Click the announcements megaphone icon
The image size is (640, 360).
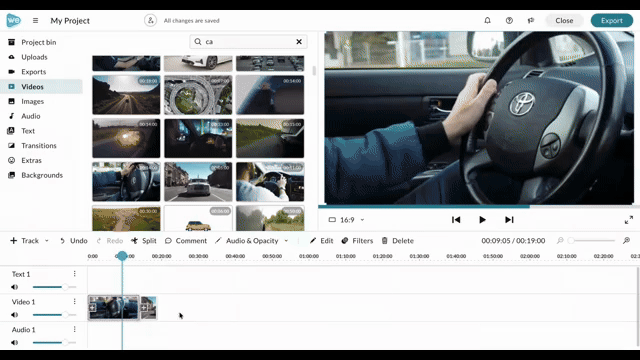(531, 20)
